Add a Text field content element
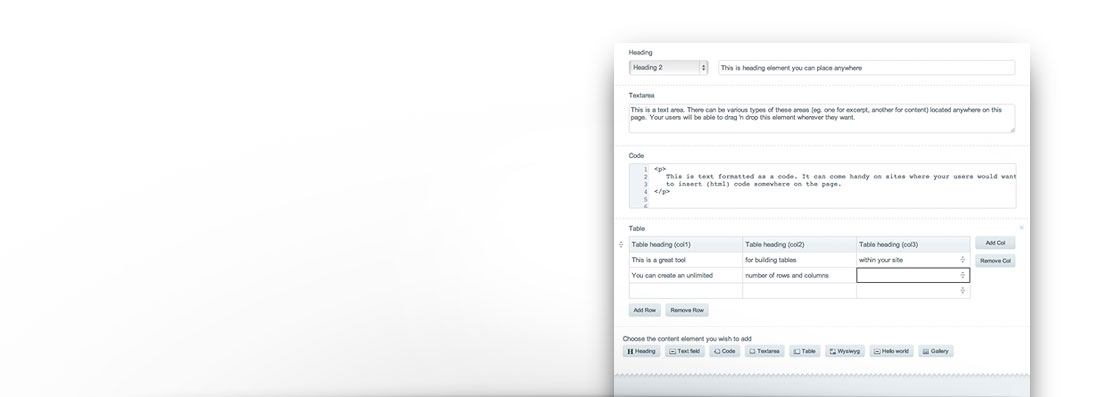This screenshot has height=397, width=1120. 684,351
